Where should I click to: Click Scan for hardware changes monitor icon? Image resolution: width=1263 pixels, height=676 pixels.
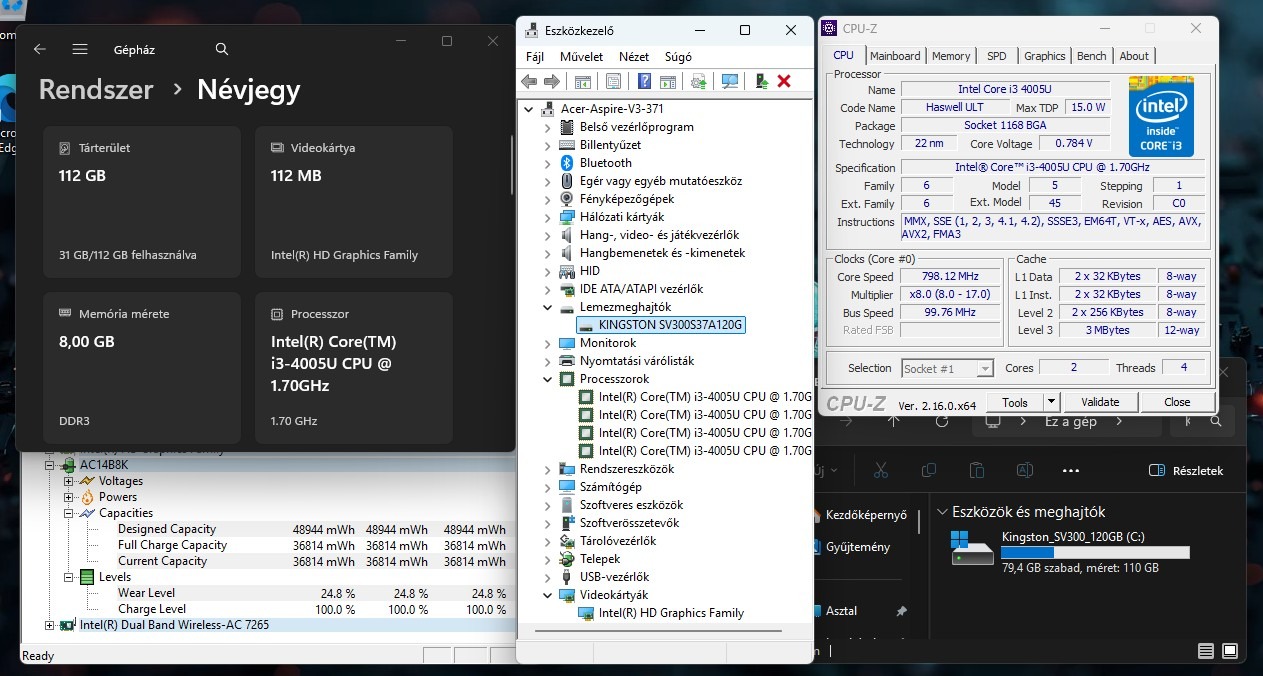(x=730, y=82)
